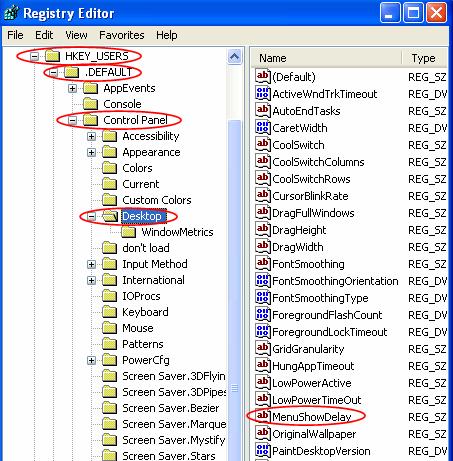Select the GridGranularity value

[308, 349]
